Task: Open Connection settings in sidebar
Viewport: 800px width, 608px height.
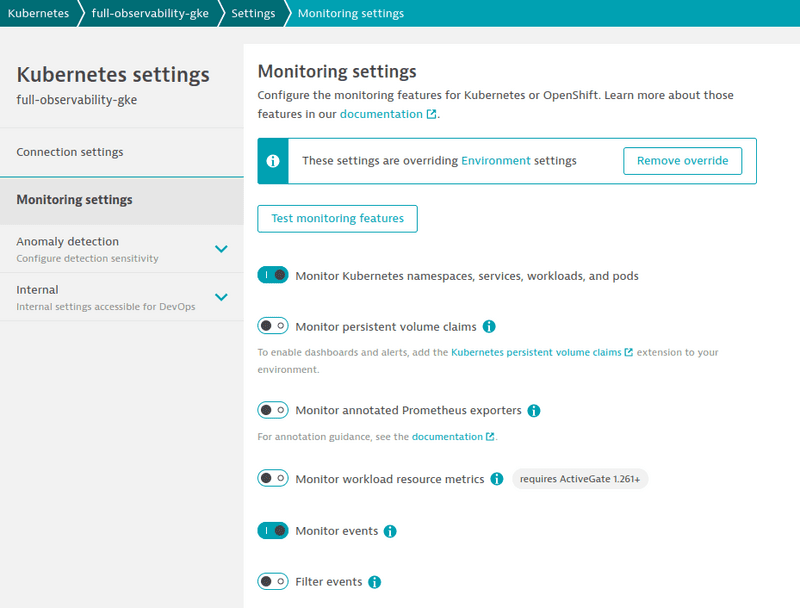Action: click(70, 152)
